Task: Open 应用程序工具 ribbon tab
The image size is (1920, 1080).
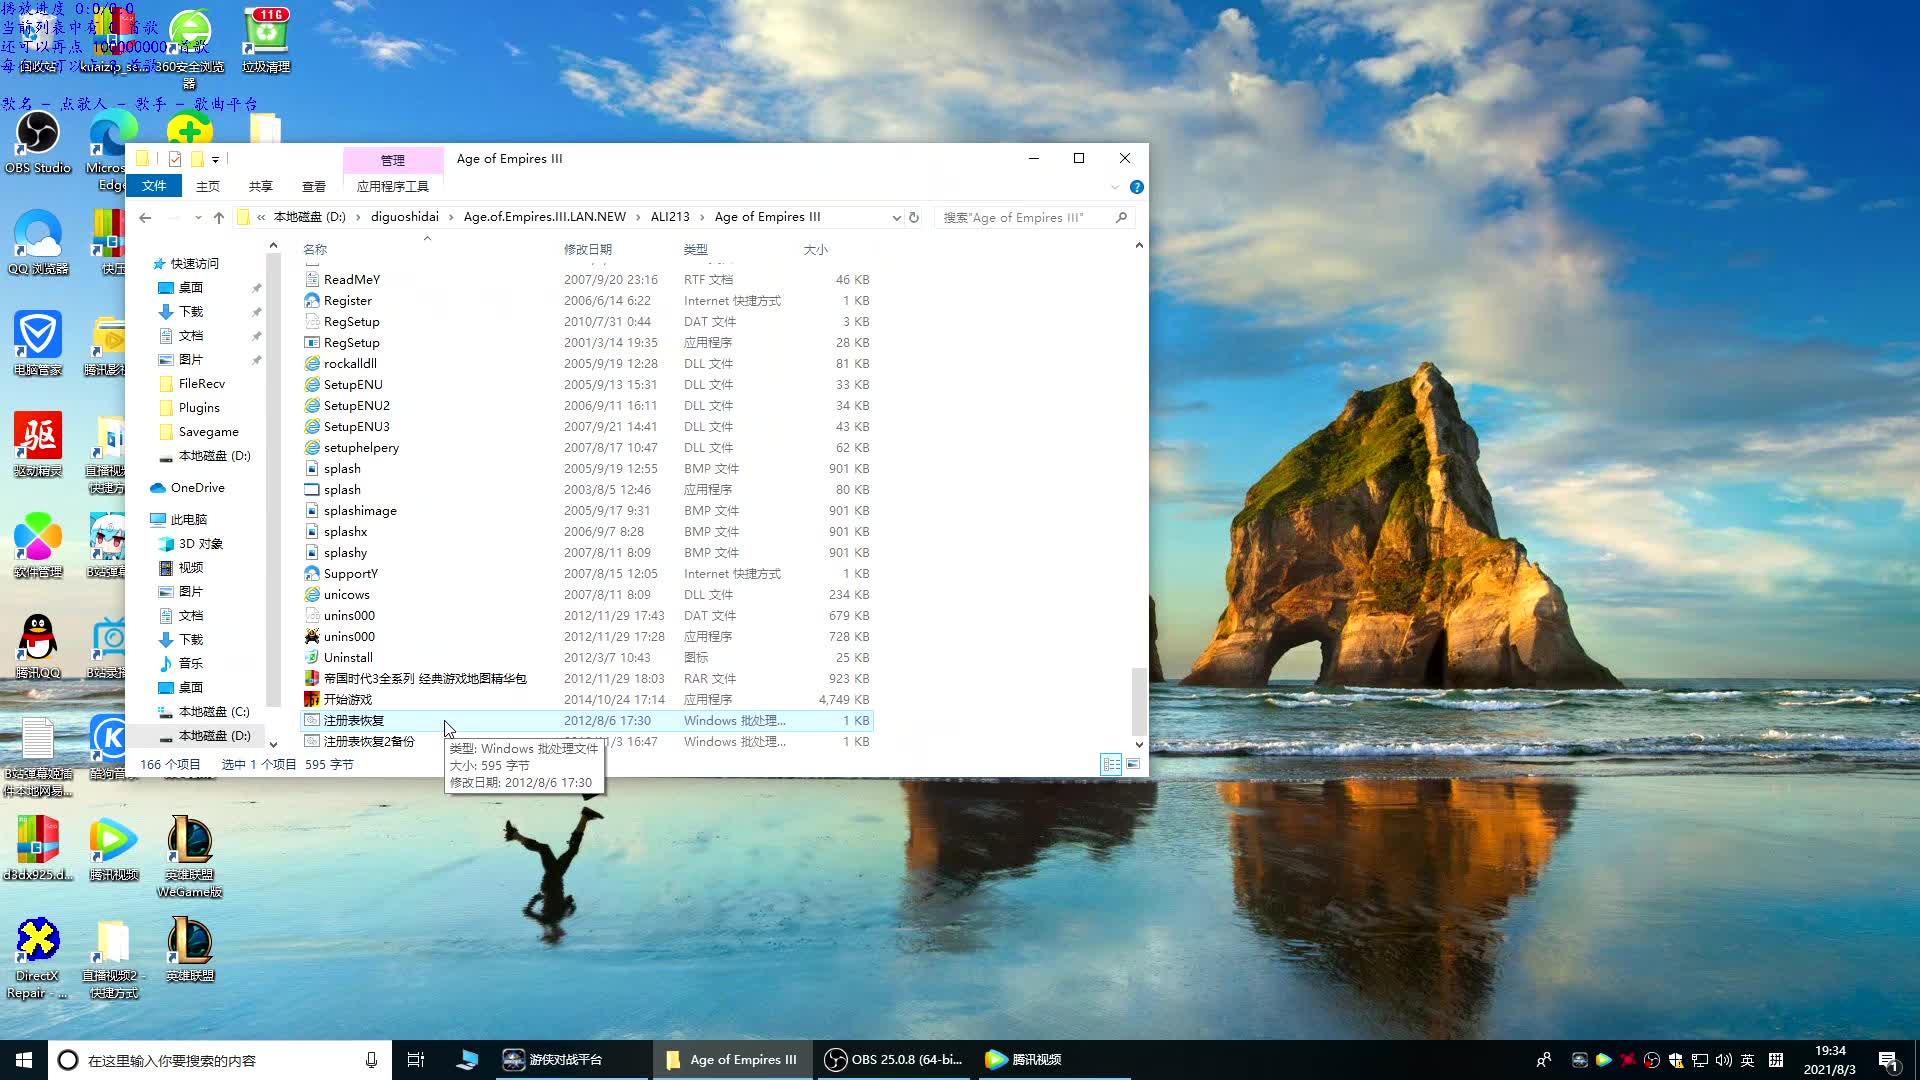Action: [393, 186]
